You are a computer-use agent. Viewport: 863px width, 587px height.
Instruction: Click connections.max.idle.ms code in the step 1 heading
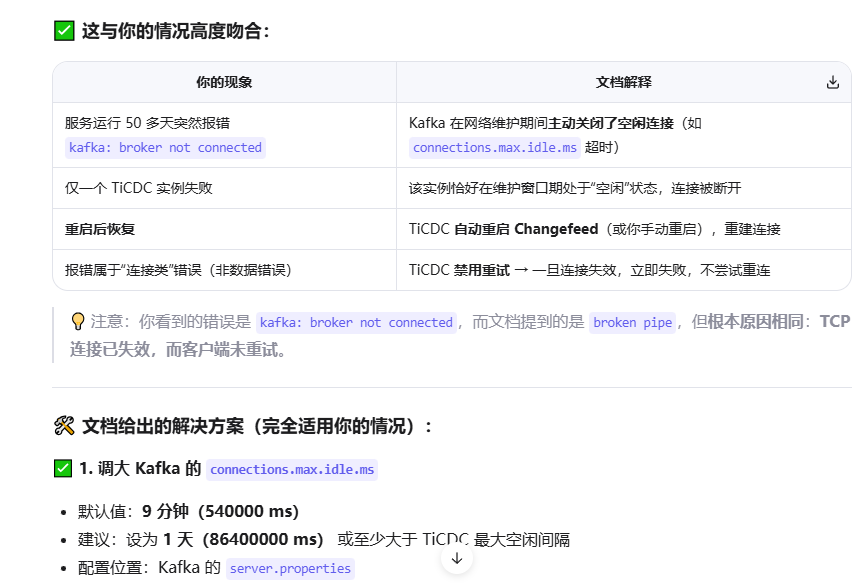pyautogui.click(x=292, y=470)
